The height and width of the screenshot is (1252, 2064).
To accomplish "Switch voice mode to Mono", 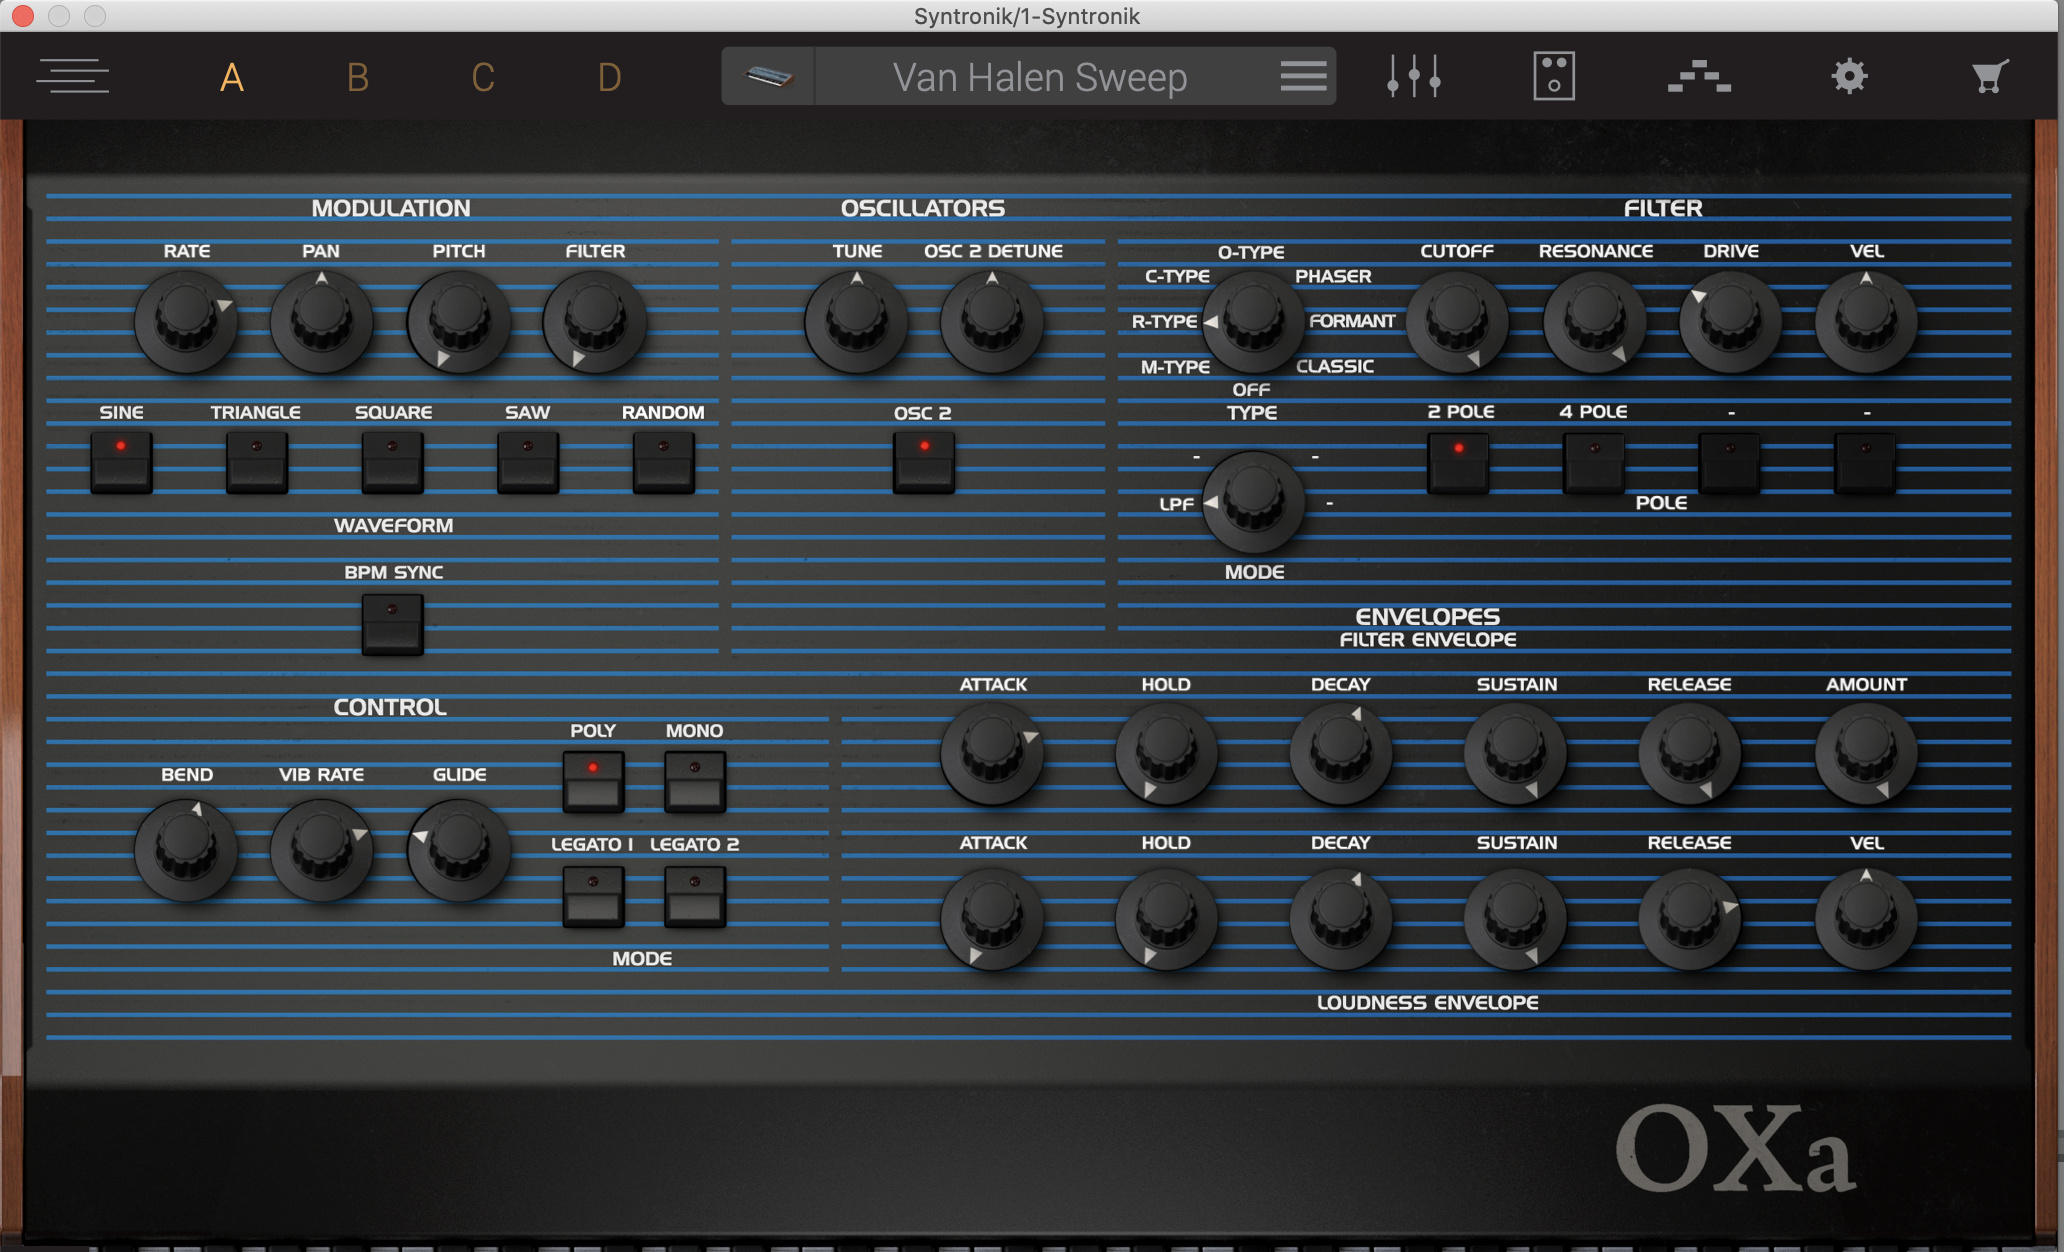I will tap(694, 782).
